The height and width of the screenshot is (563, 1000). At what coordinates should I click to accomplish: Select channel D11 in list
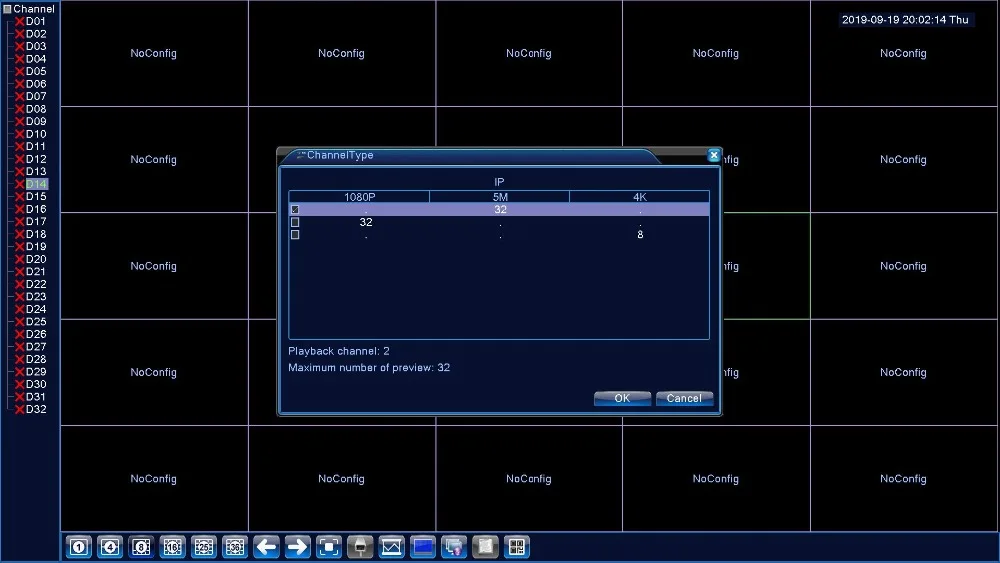pos(36,147)
